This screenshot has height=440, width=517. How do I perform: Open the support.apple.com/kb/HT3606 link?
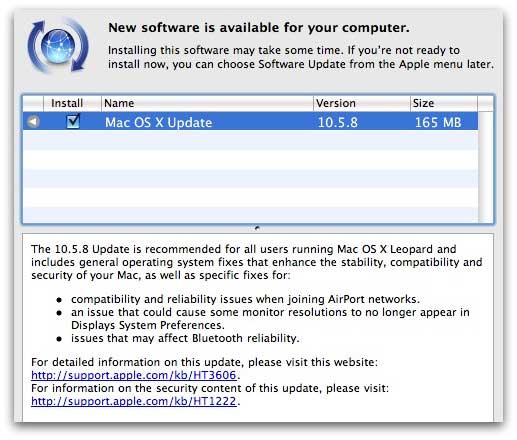pos(134,375)
